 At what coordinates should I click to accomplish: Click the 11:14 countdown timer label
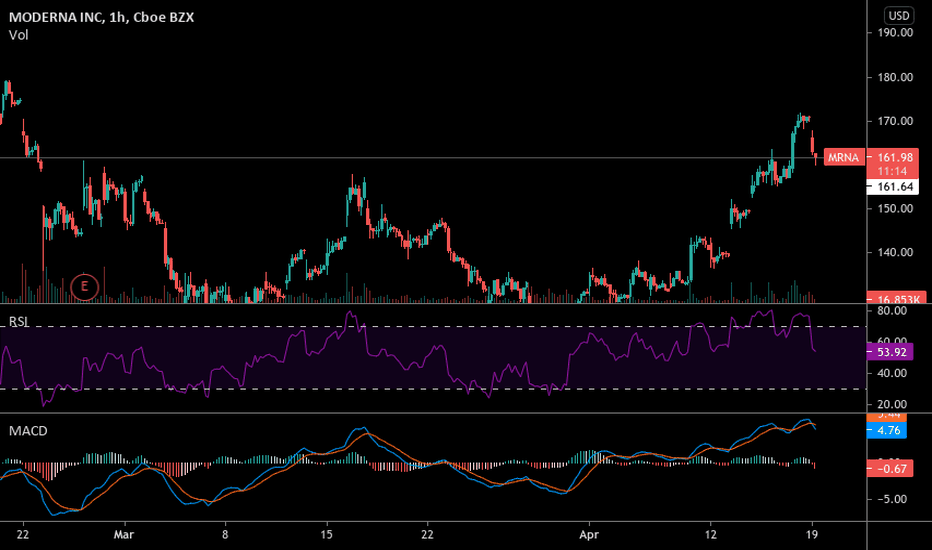tap(892, 171)
